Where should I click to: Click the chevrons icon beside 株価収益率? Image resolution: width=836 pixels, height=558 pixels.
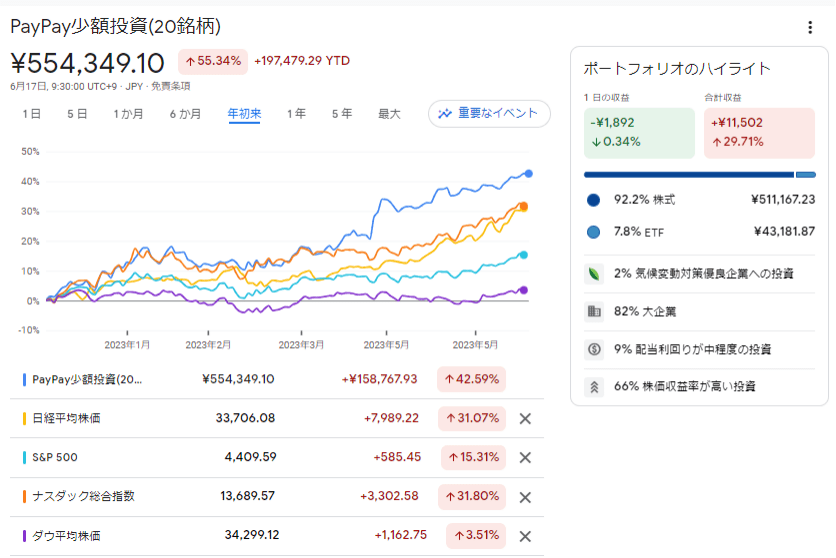[595, 386]
